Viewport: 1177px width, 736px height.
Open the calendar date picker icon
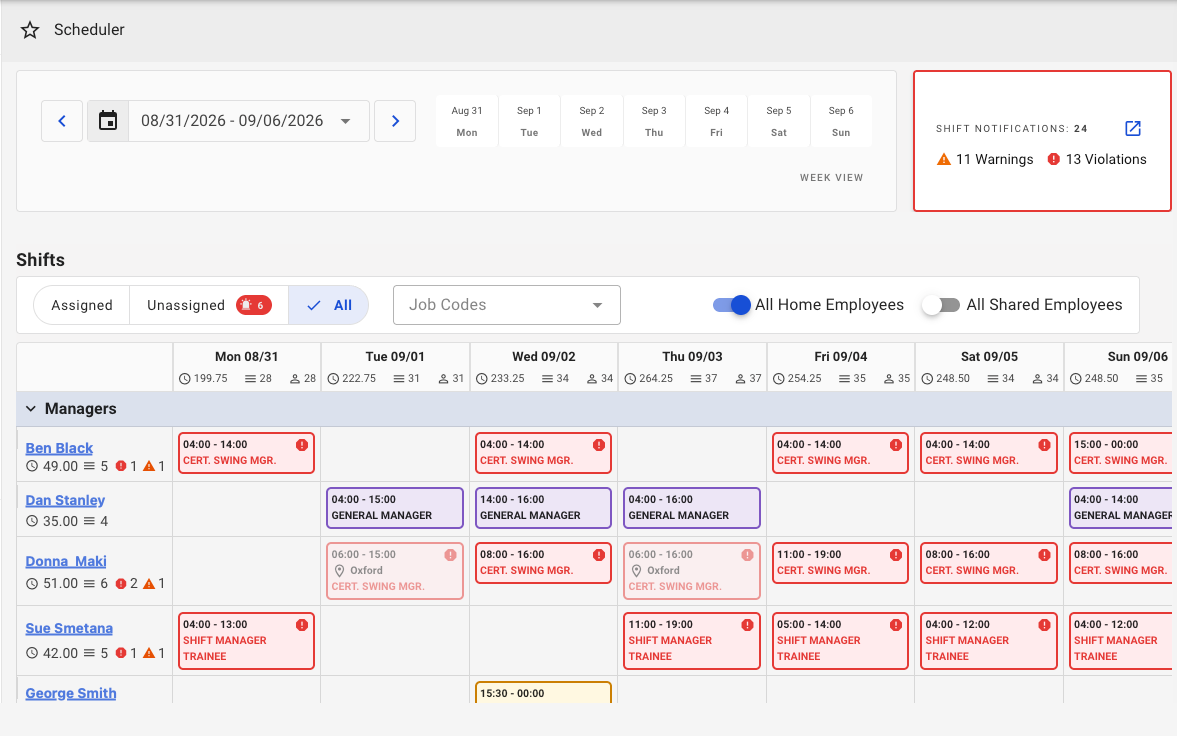pos(108,121)
